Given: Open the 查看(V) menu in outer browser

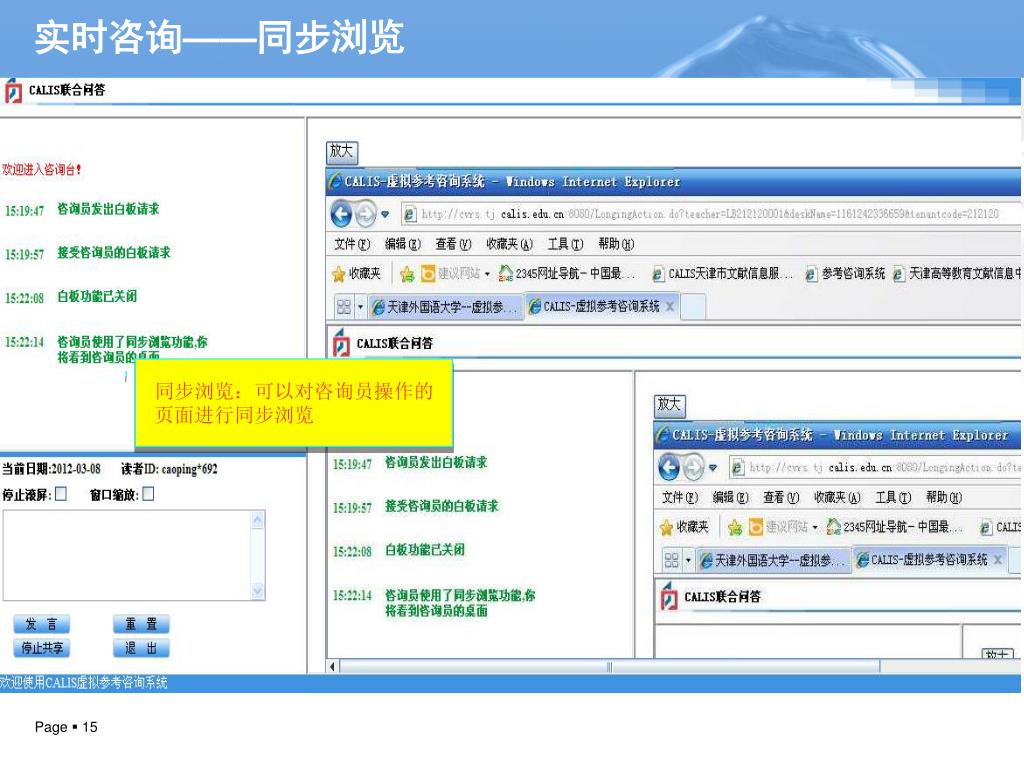Looking at the screenshot, I should [453, 244].
